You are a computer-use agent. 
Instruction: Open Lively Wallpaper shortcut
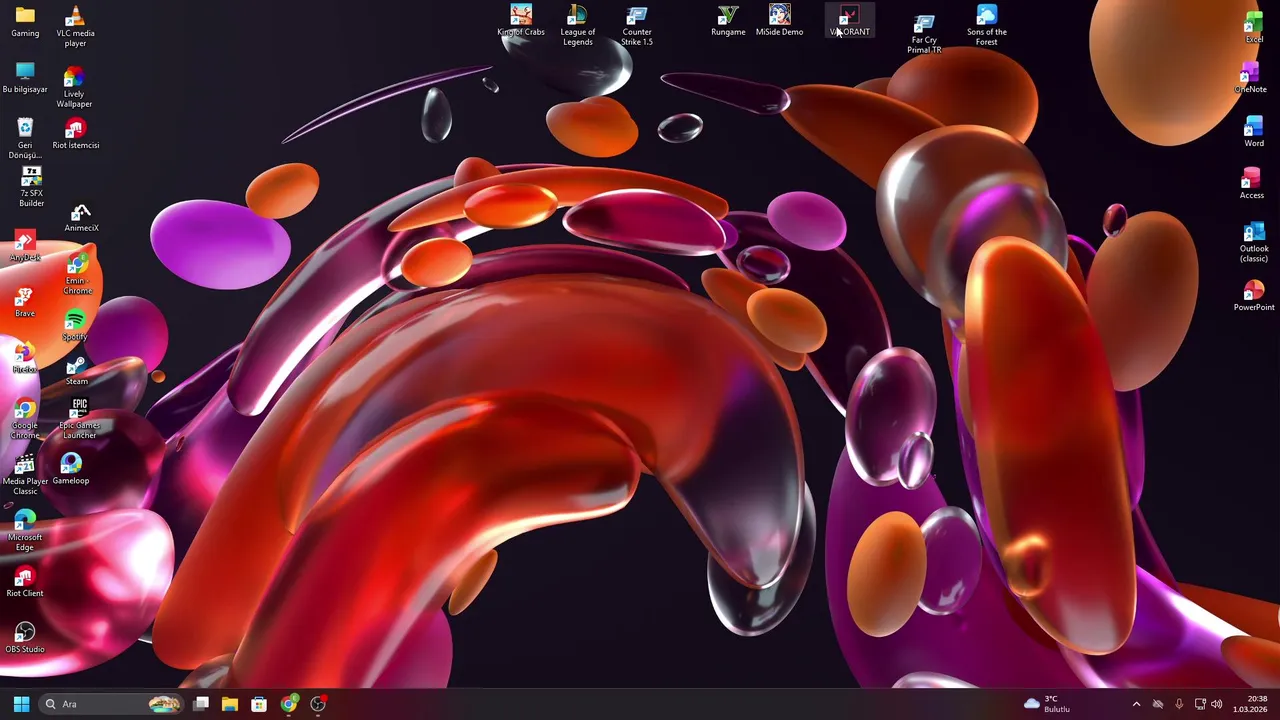click(x=74, y=87)
